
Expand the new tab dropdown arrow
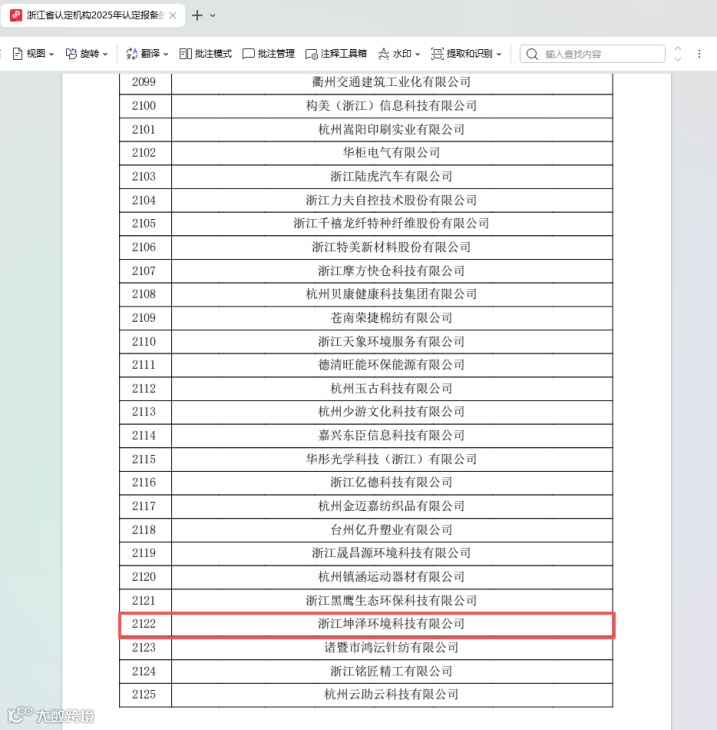(213, 15)
